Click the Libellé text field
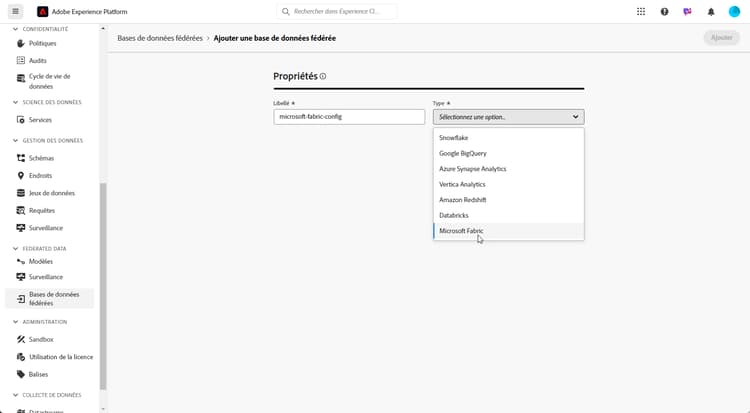 pos(349,117)
